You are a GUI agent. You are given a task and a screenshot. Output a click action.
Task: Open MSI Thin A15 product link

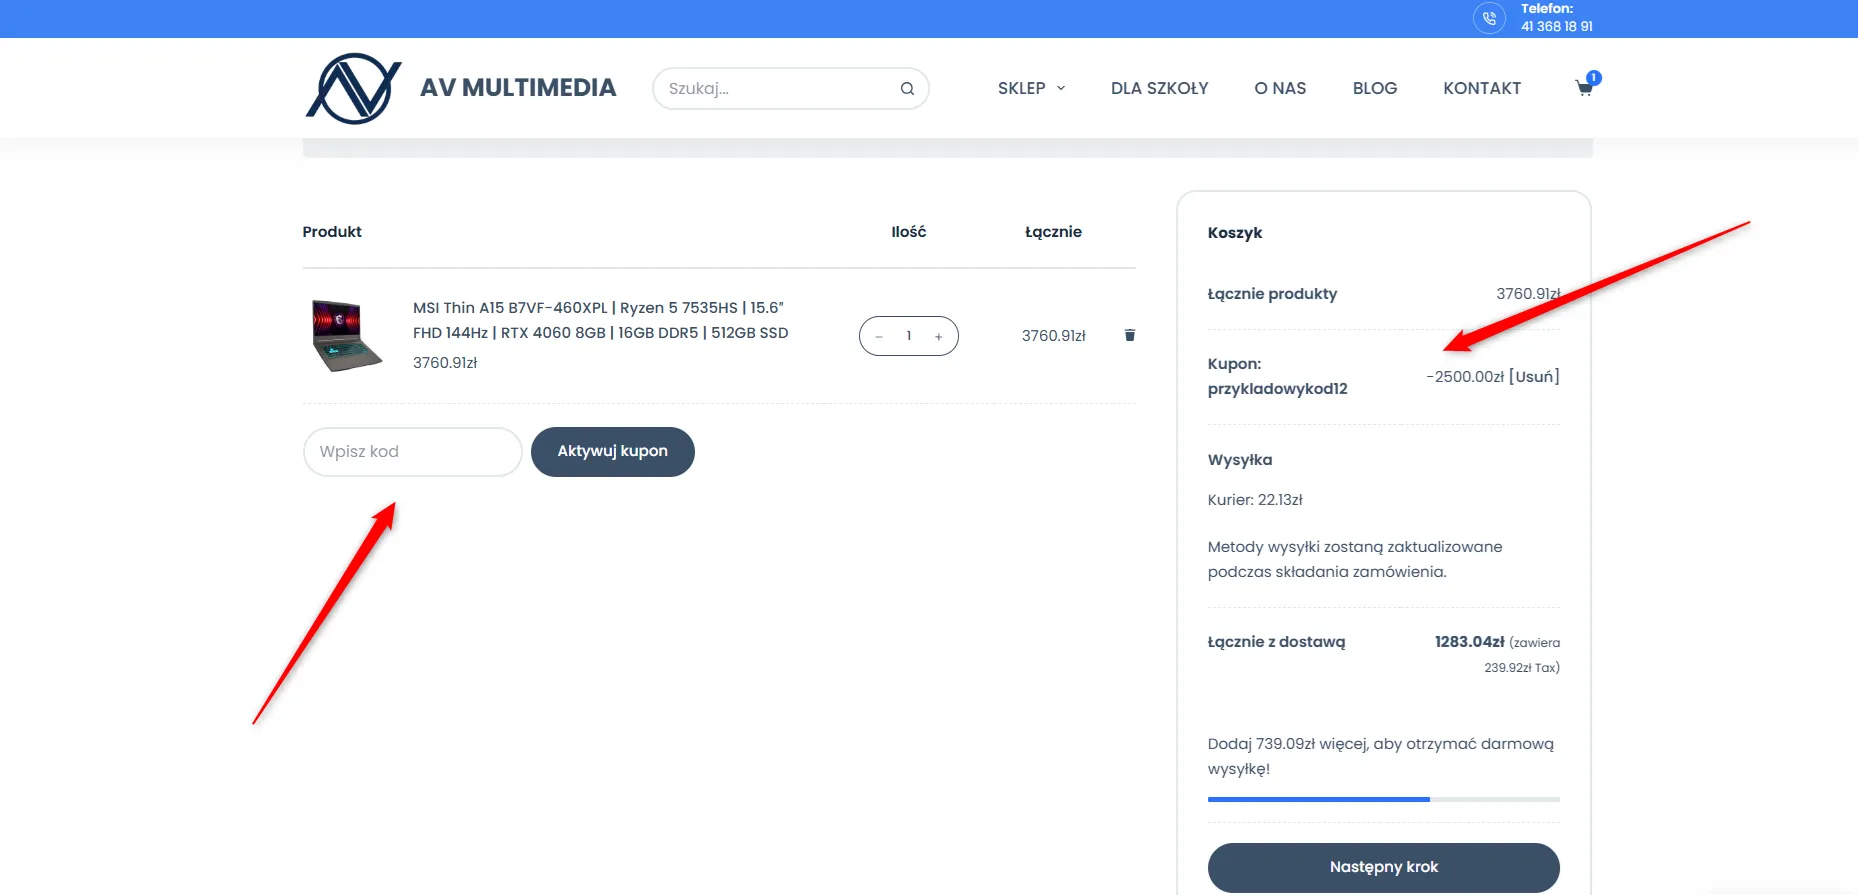click(600, 320)
